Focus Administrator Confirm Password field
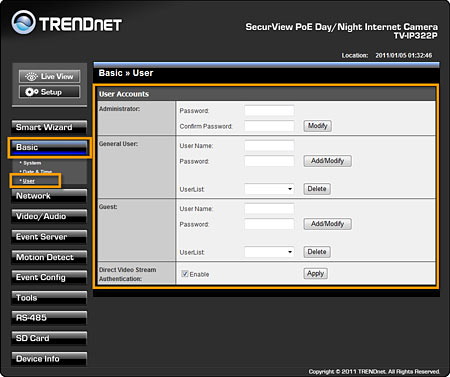The image size is (450, 377). coord(269,126)
